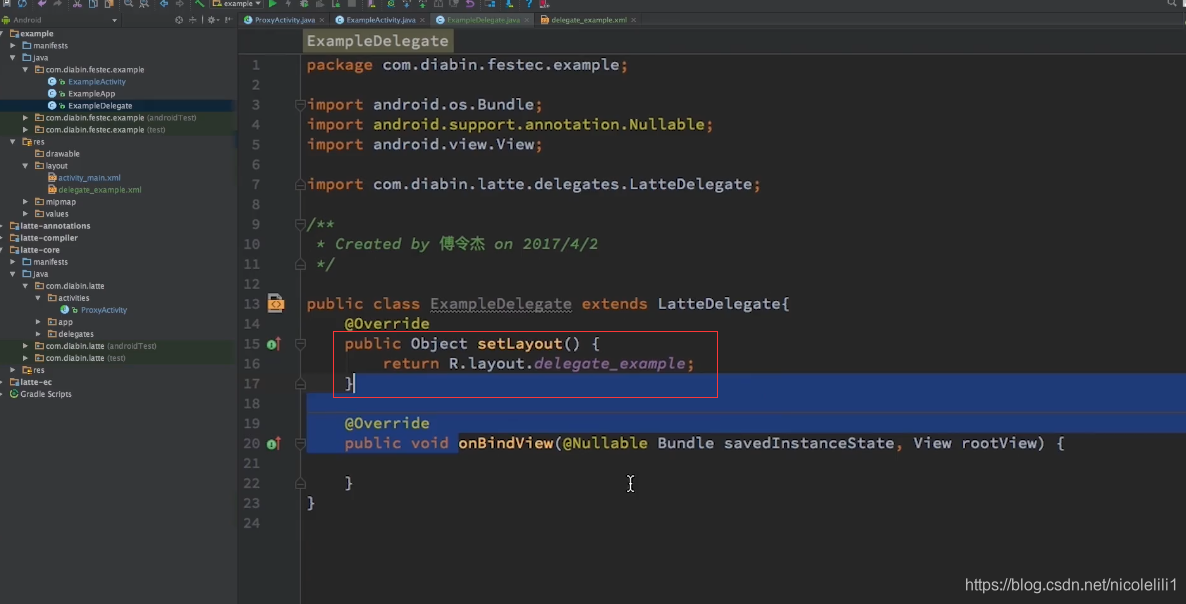The width and height of the screenshot is (1186, 604).
Task: Click setLayout method name on line 15
Action: (x=520, y=344)
